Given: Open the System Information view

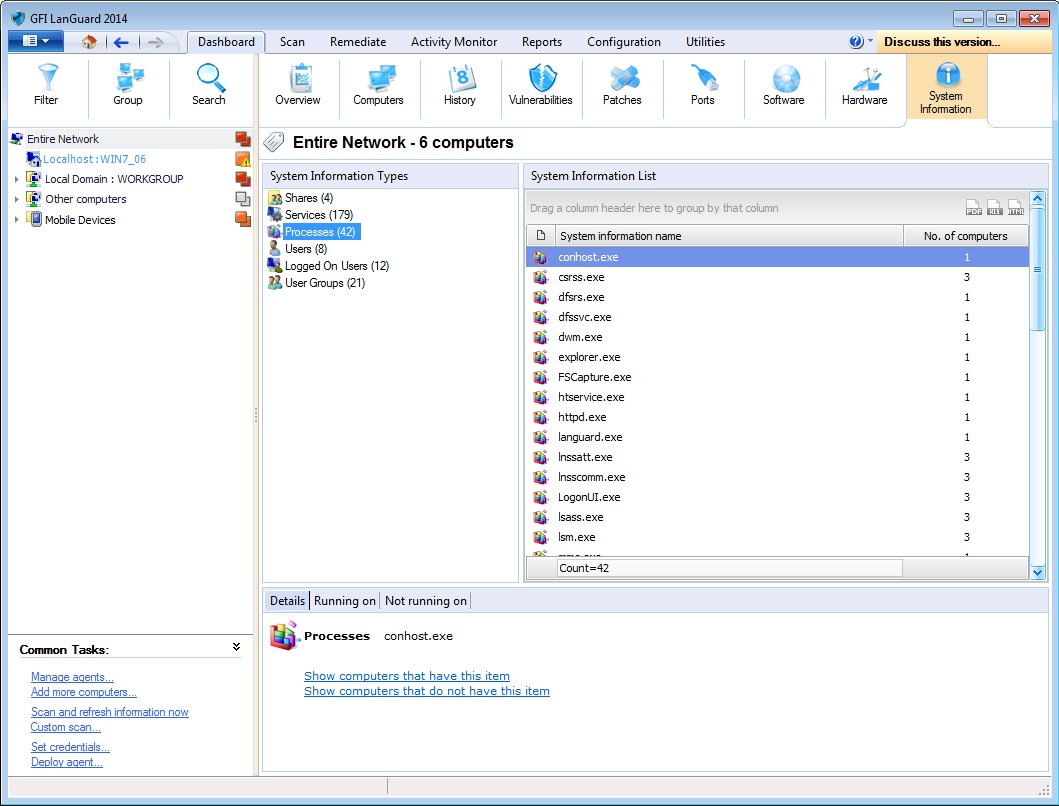Looking at the screenshot, I should [946, 89].
